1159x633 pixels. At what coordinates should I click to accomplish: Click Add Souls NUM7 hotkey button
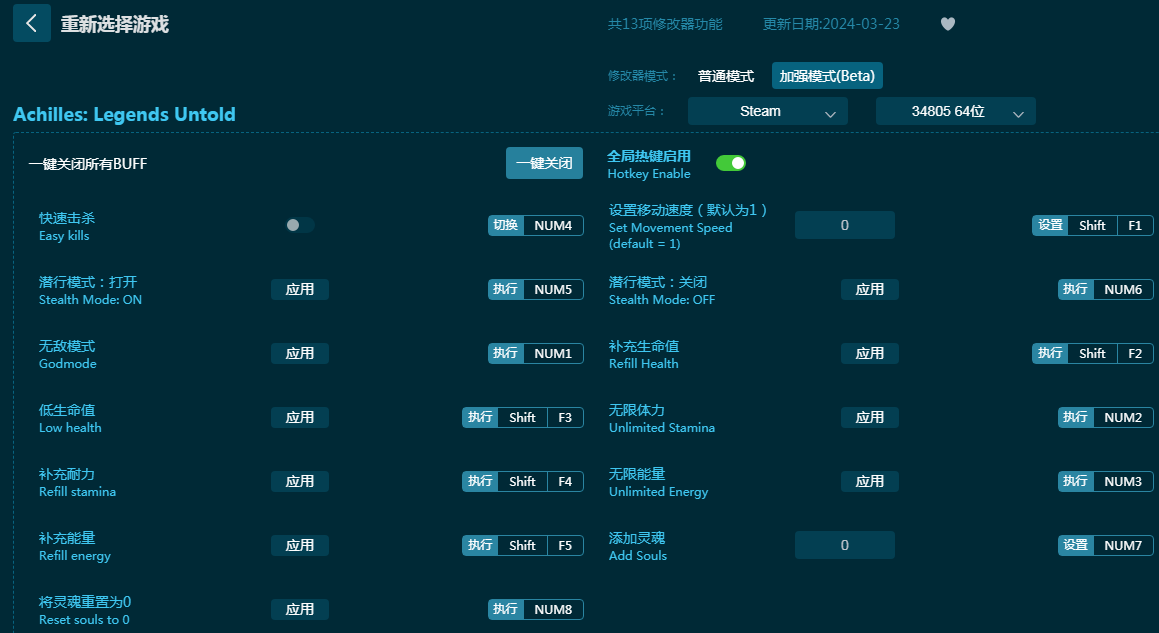pyautogui.click(x=1106, y=545)
